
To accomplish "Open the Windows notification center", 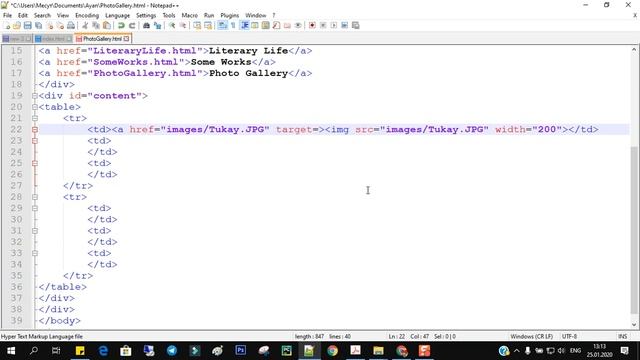I will pyautogui.click(x=624, y=351).
